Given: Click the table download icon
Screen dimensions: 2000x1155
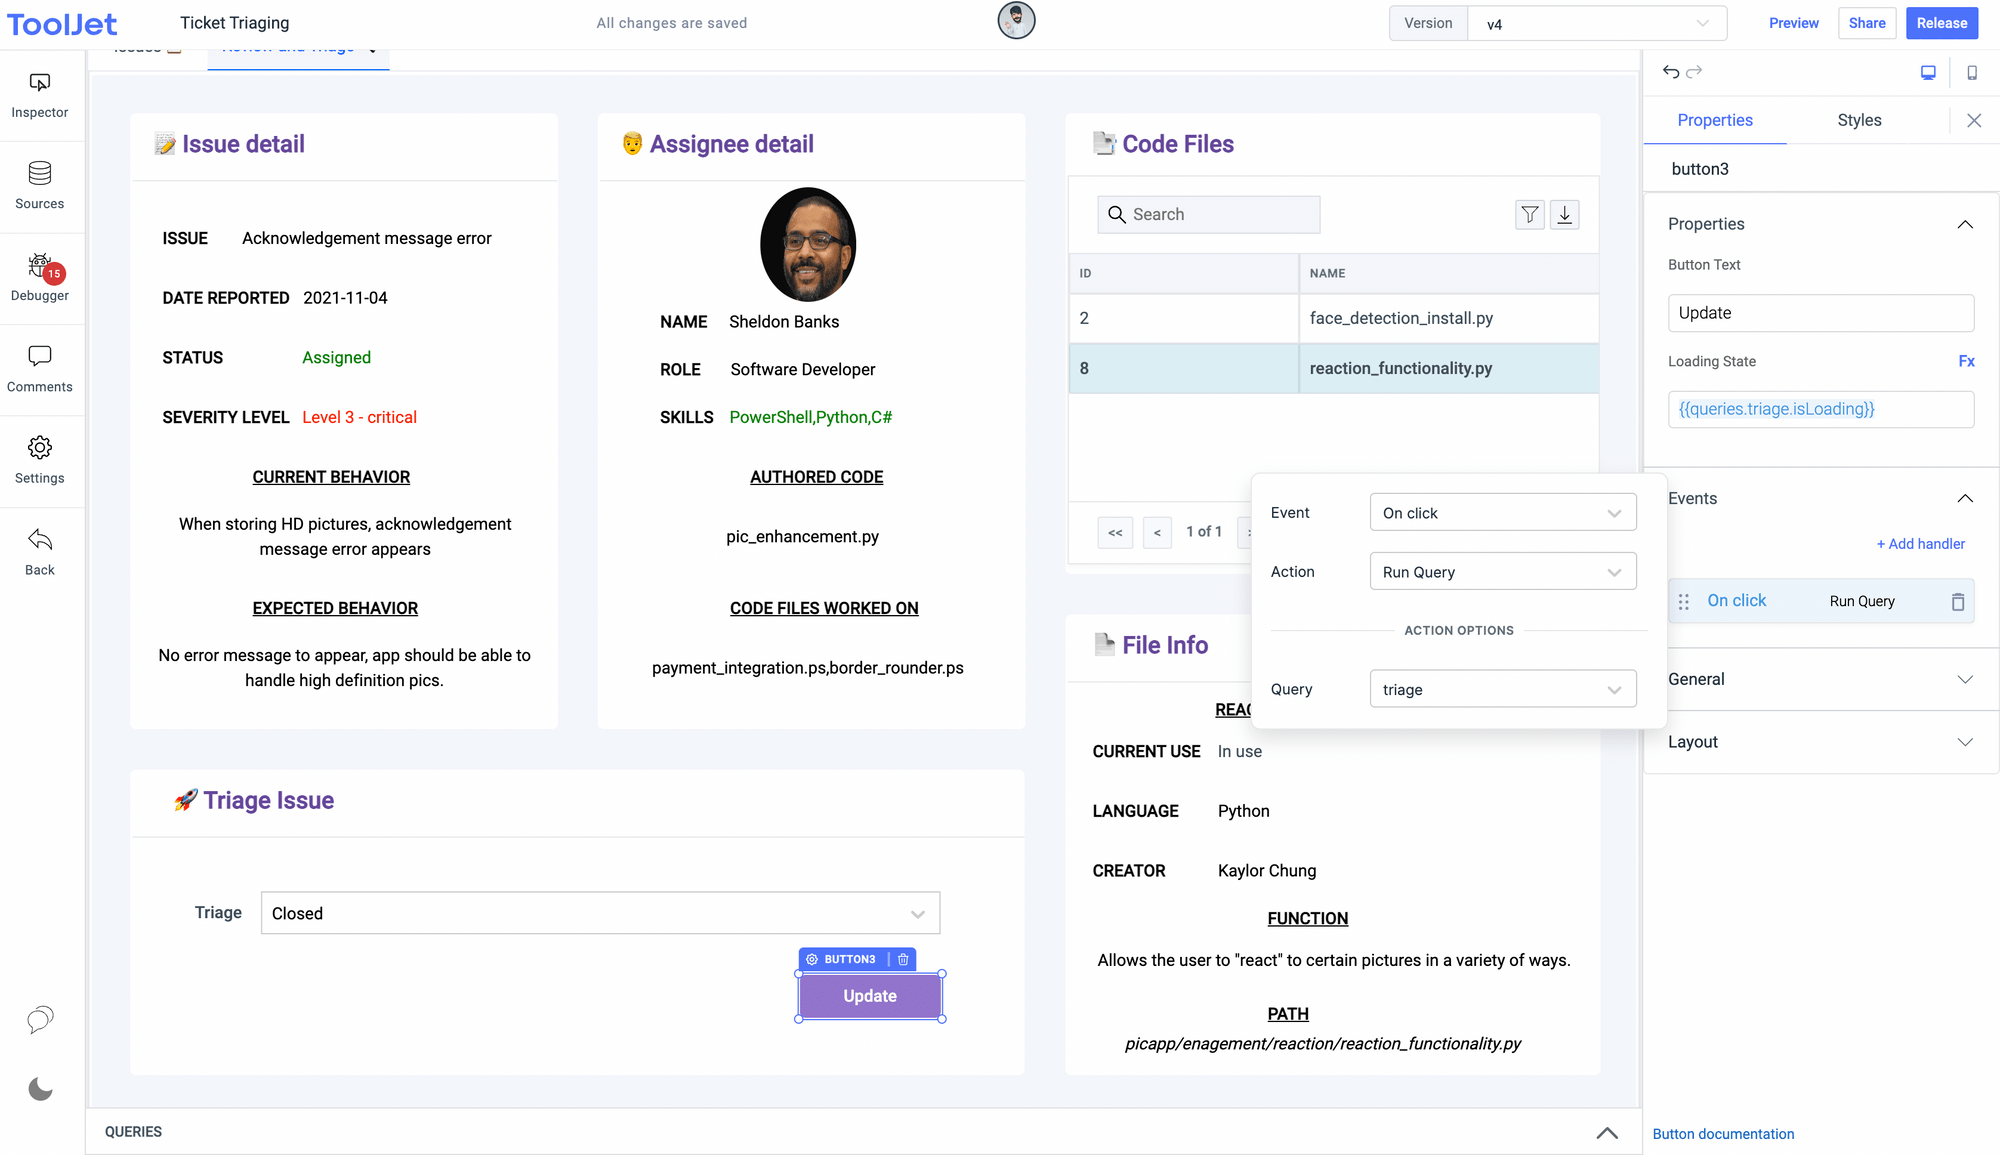Looking at the screenshot, I should point(1565,214).
